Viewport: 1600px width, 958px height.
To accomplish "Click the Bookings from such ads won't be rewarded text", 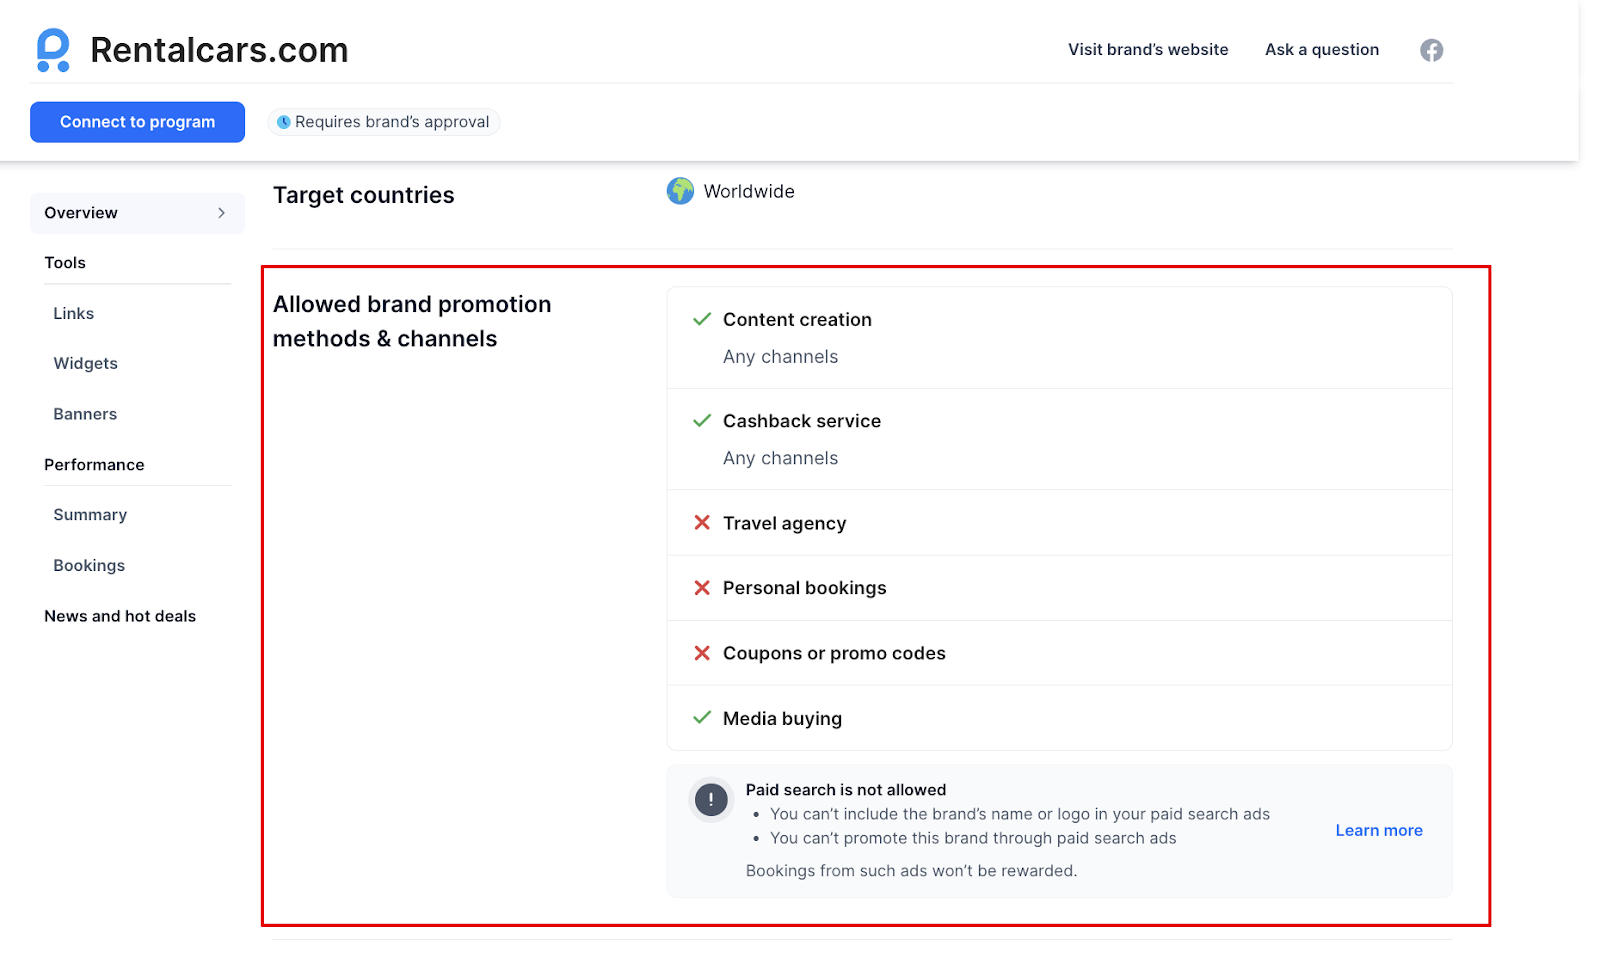I will point(911,871).
